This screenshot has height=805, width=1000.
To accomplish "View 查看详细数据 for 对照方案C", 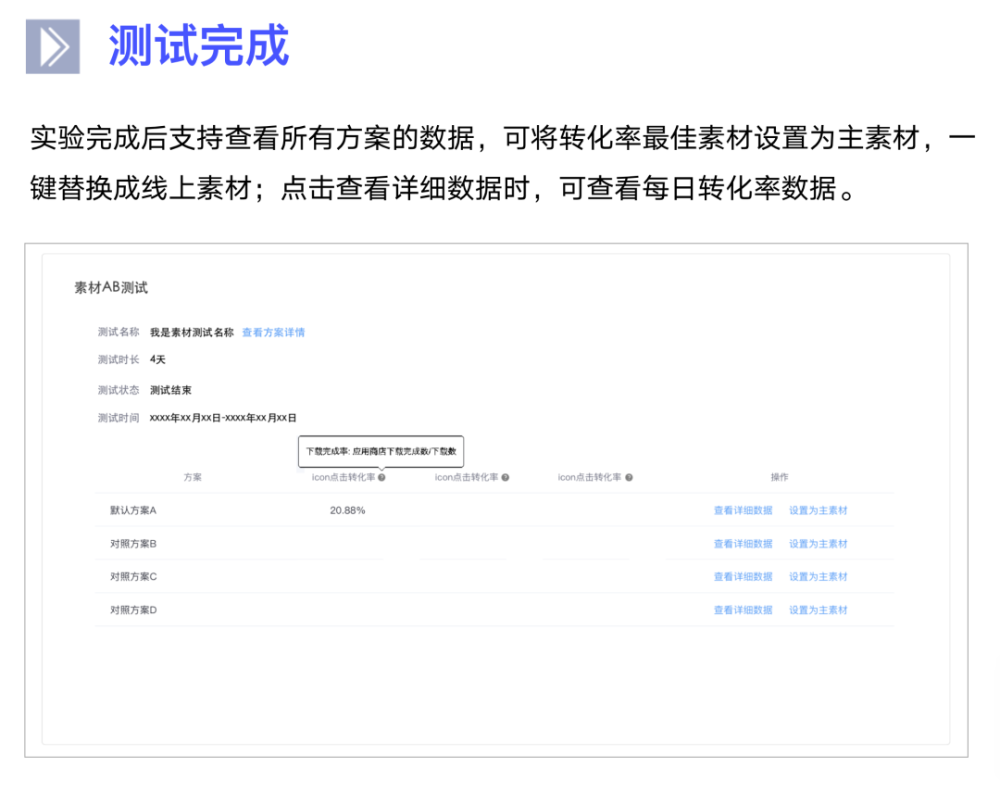I will click(743, 577).
